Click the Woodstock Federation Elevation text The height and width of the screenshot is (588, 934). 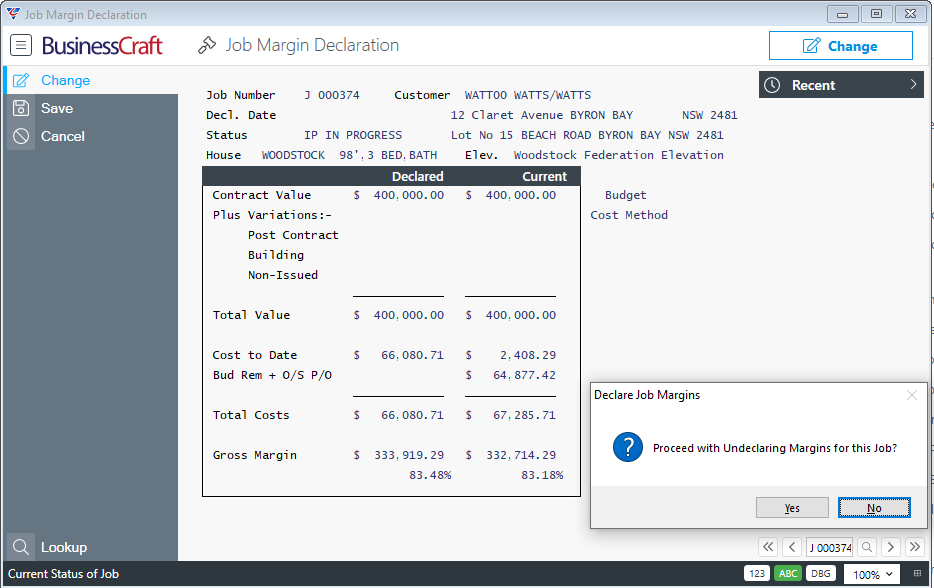[619, 155]
